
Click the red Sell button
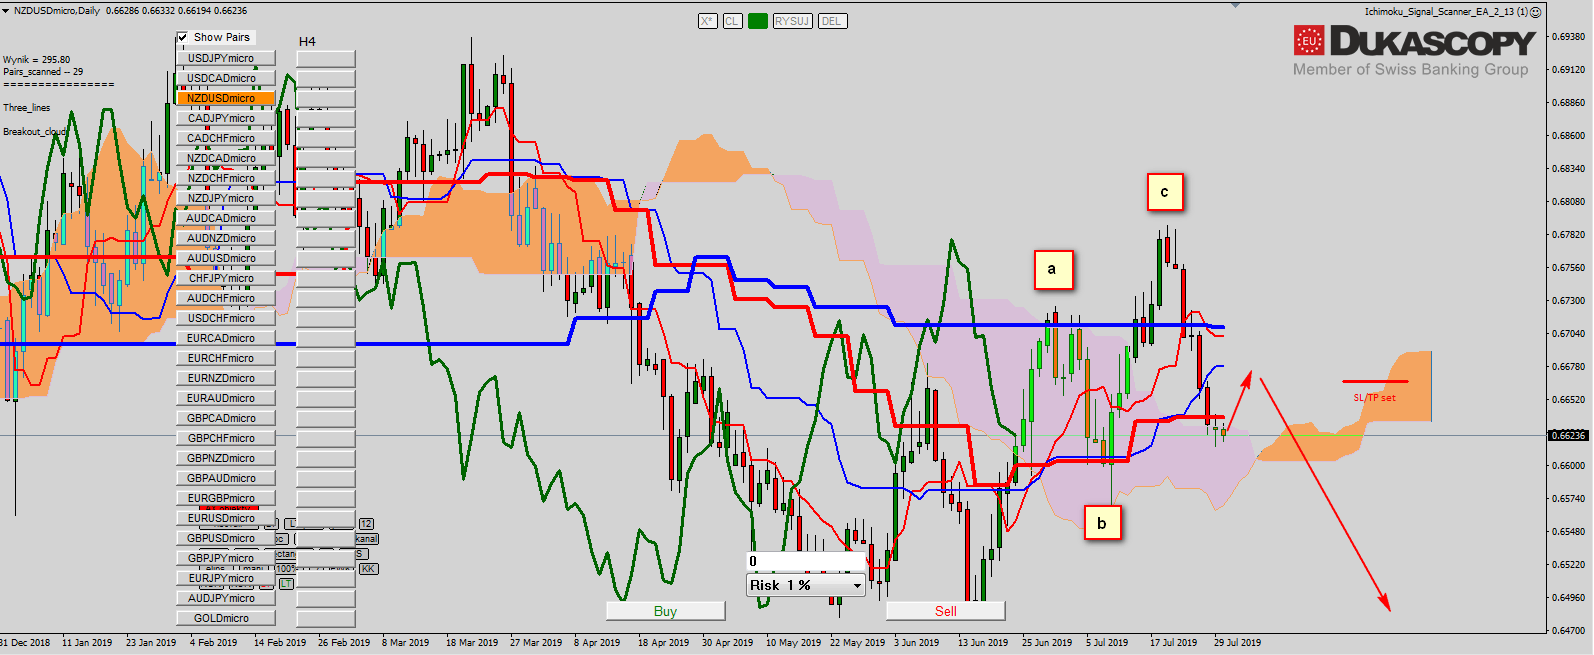click(x=945, y=611)
